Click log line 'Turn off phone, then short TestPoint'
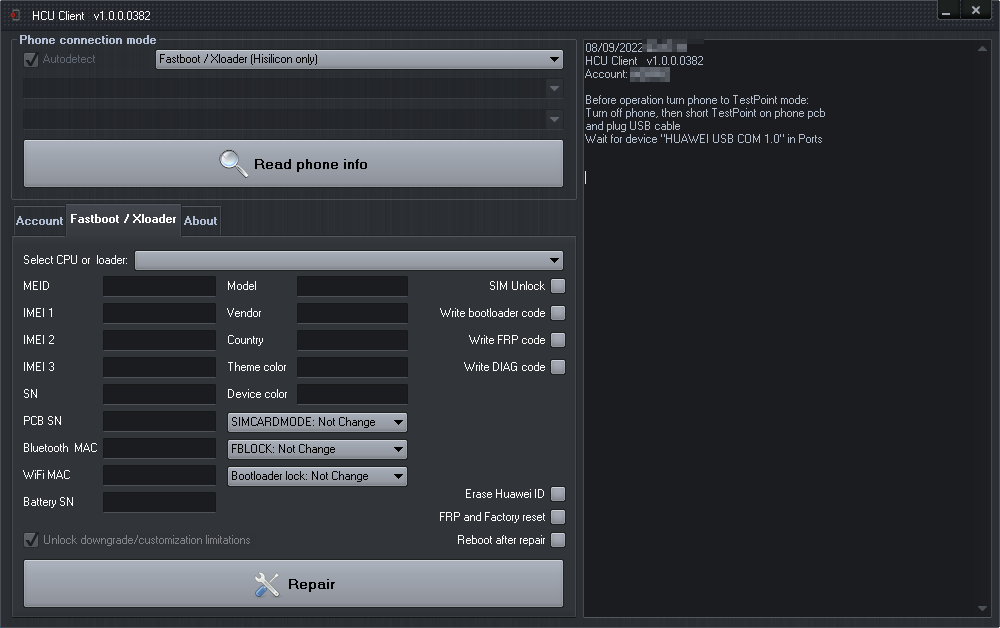The image size is (1000, 628). 705,113
